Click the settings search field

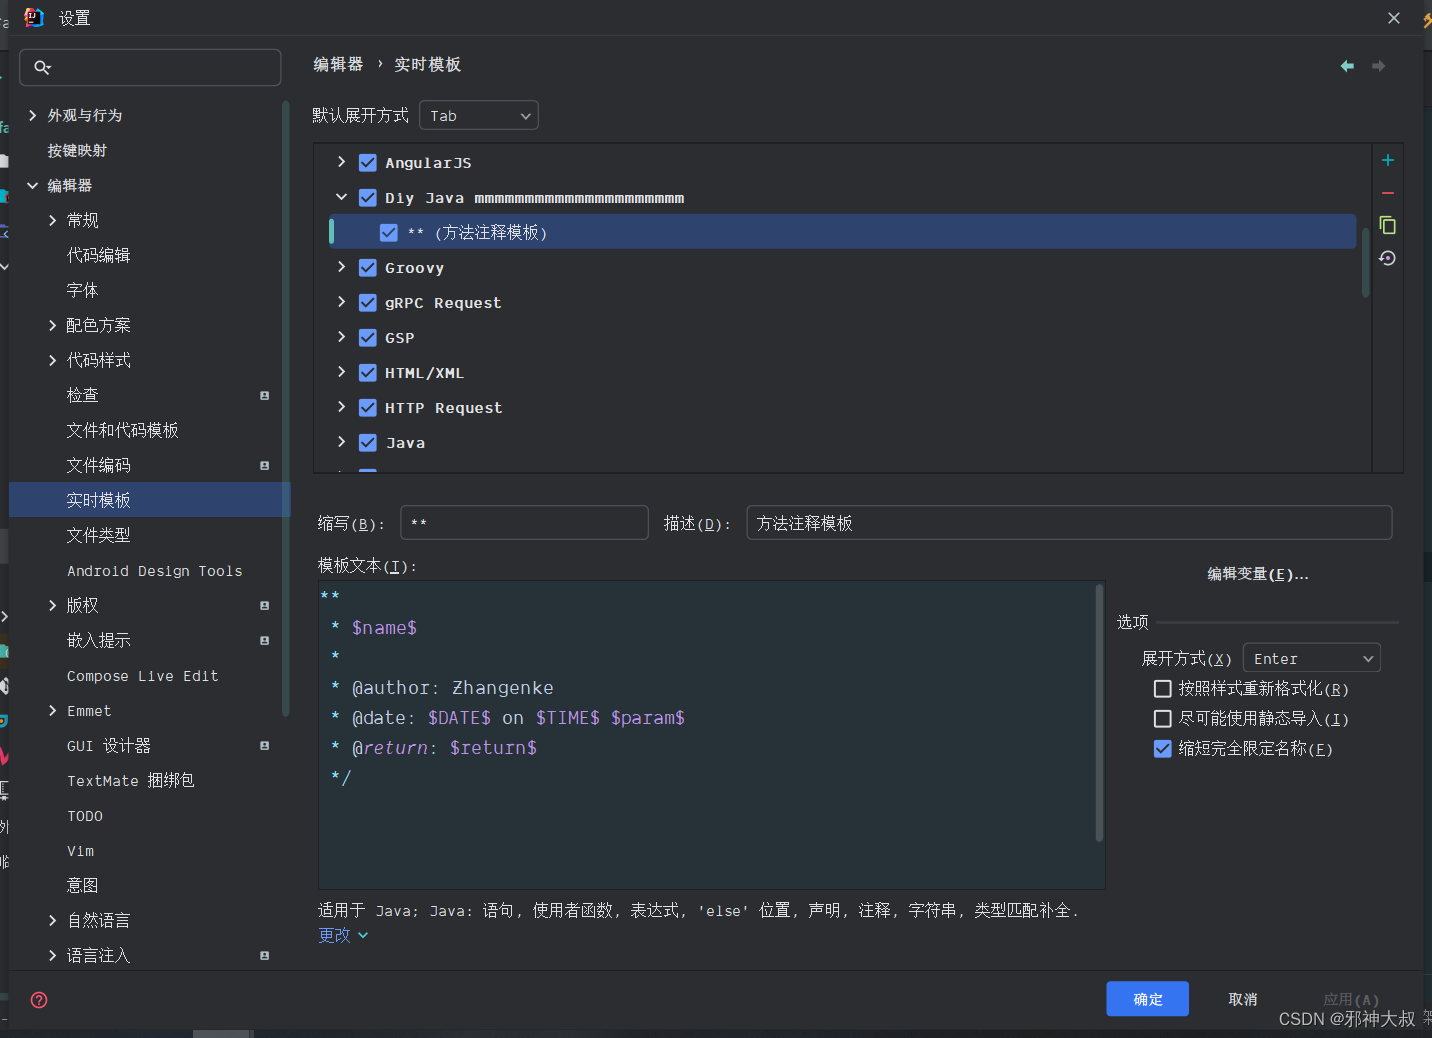pyautogui.click(x=150, y=67)
